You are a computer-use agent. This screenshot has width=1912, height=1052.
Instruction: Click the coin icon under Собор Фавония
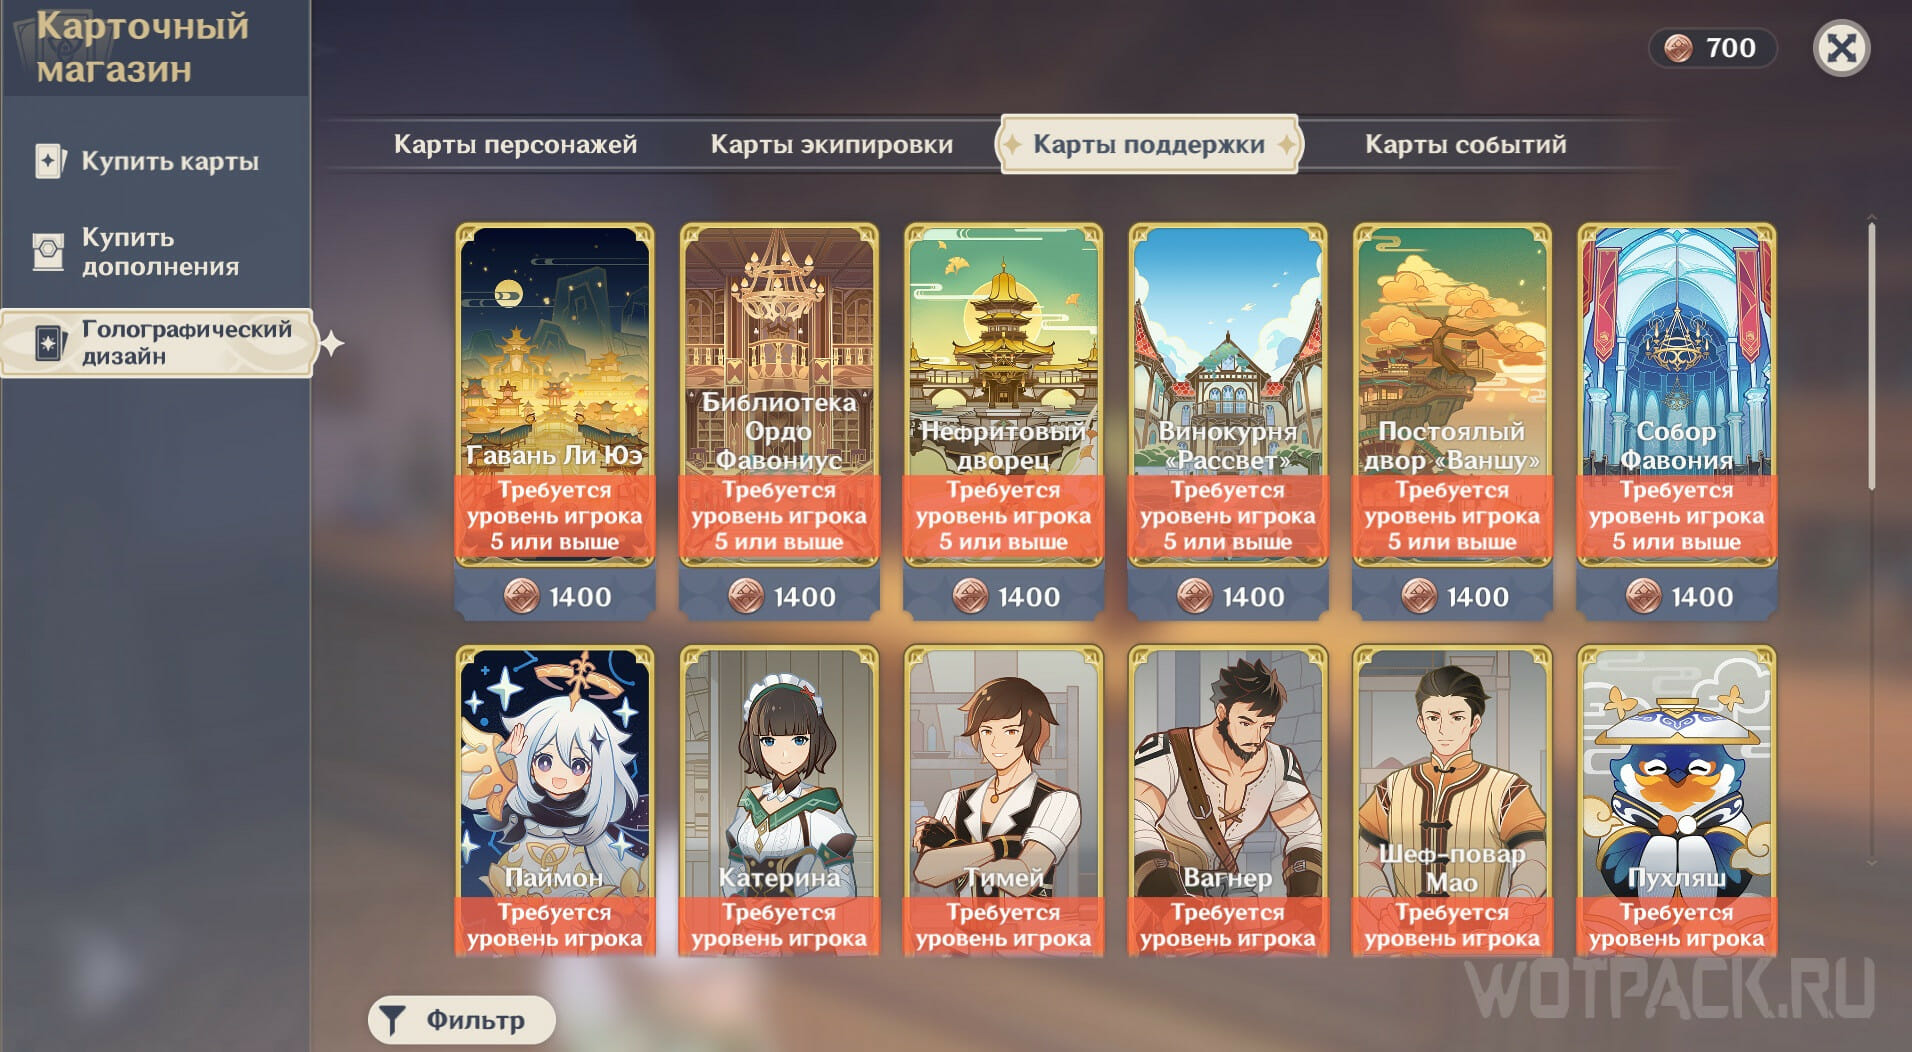tap(1643, 596)
